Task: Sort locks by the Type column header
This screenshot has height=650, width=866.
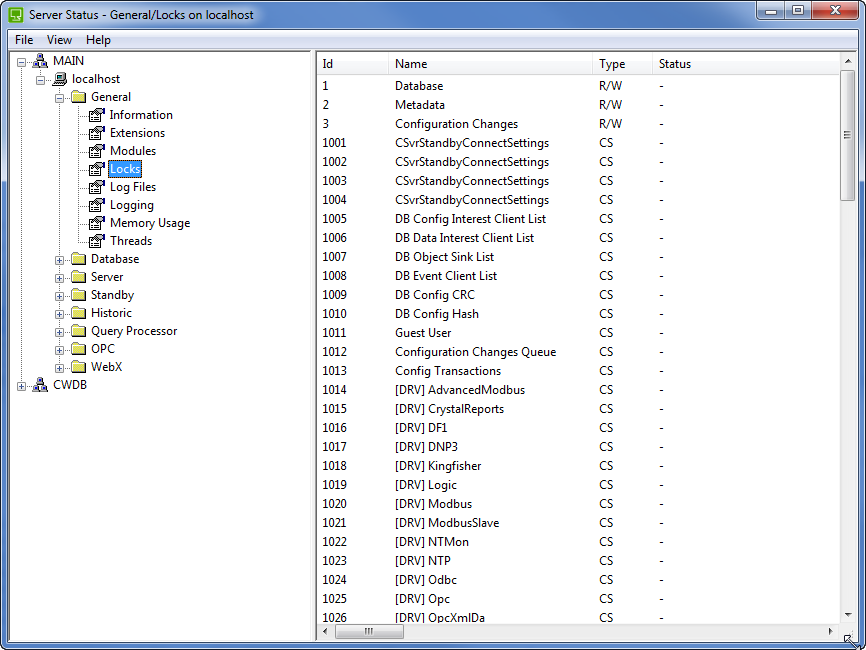Action: click(622, 64)
